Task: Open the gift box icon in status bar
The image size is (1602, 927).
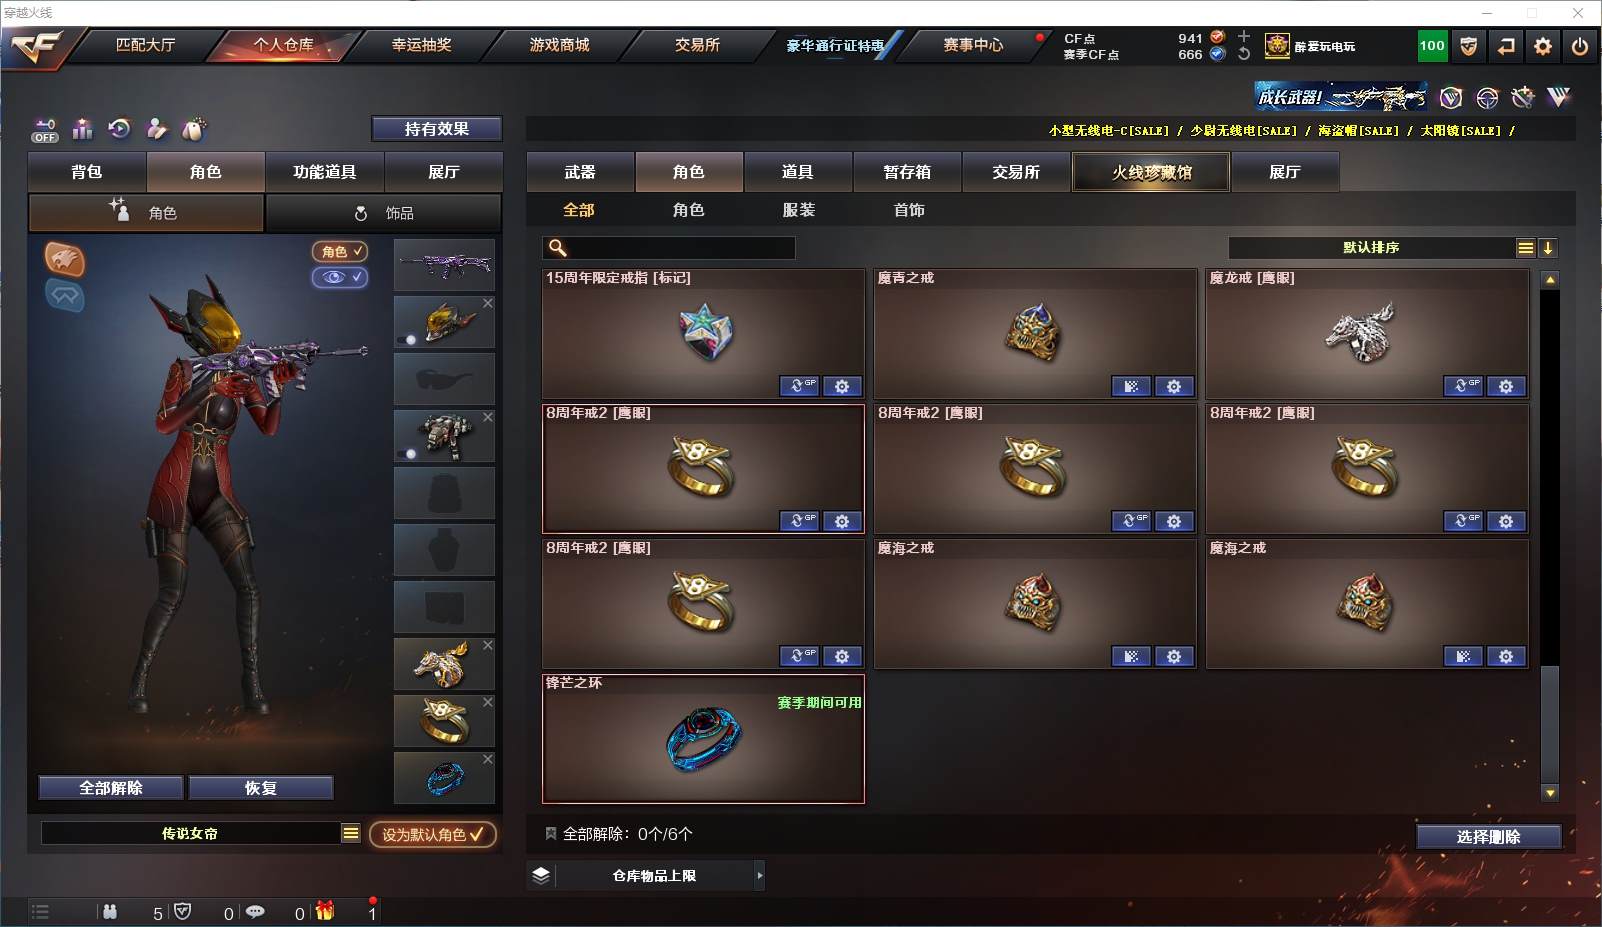Action: coord(325,911)
